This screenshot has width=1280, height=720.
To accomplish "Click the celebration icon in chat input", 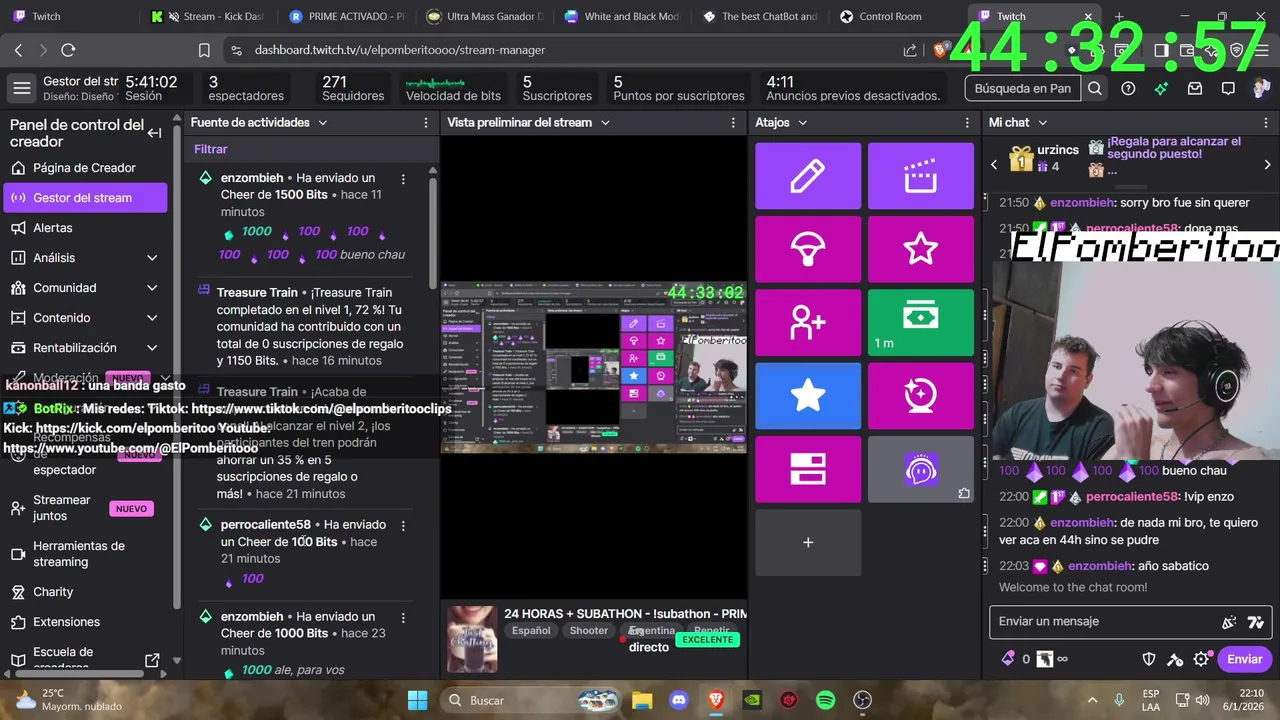I will click(x=1229, y=622).
